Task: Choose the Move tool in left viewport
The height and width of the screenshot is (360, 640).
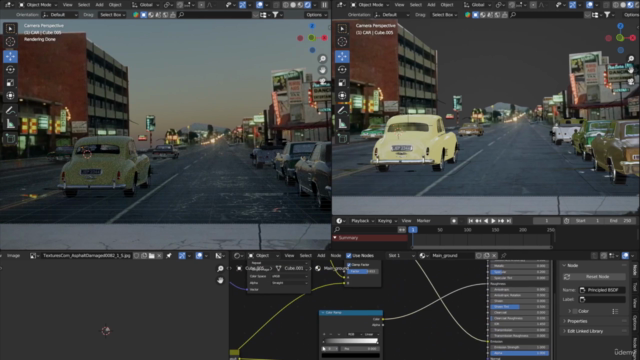Action: click(10, 56)
